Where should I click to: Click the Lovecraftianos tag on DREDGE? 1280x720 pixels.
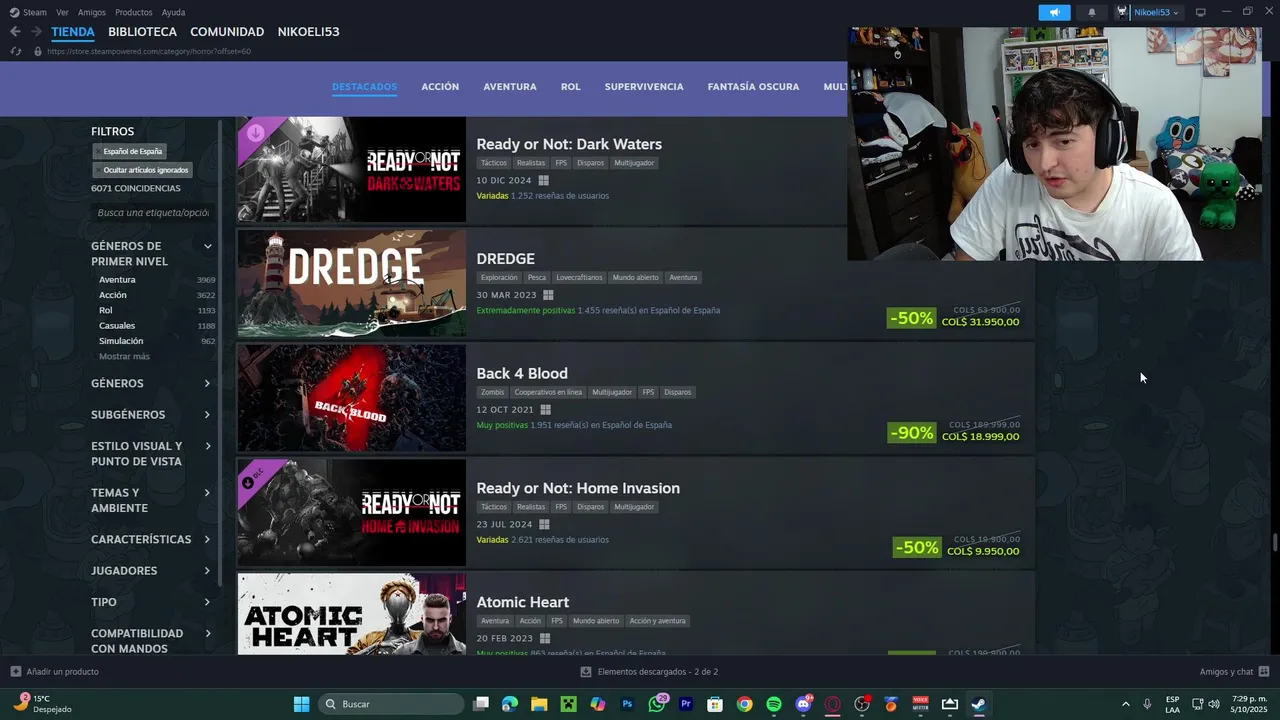(580, 277)
